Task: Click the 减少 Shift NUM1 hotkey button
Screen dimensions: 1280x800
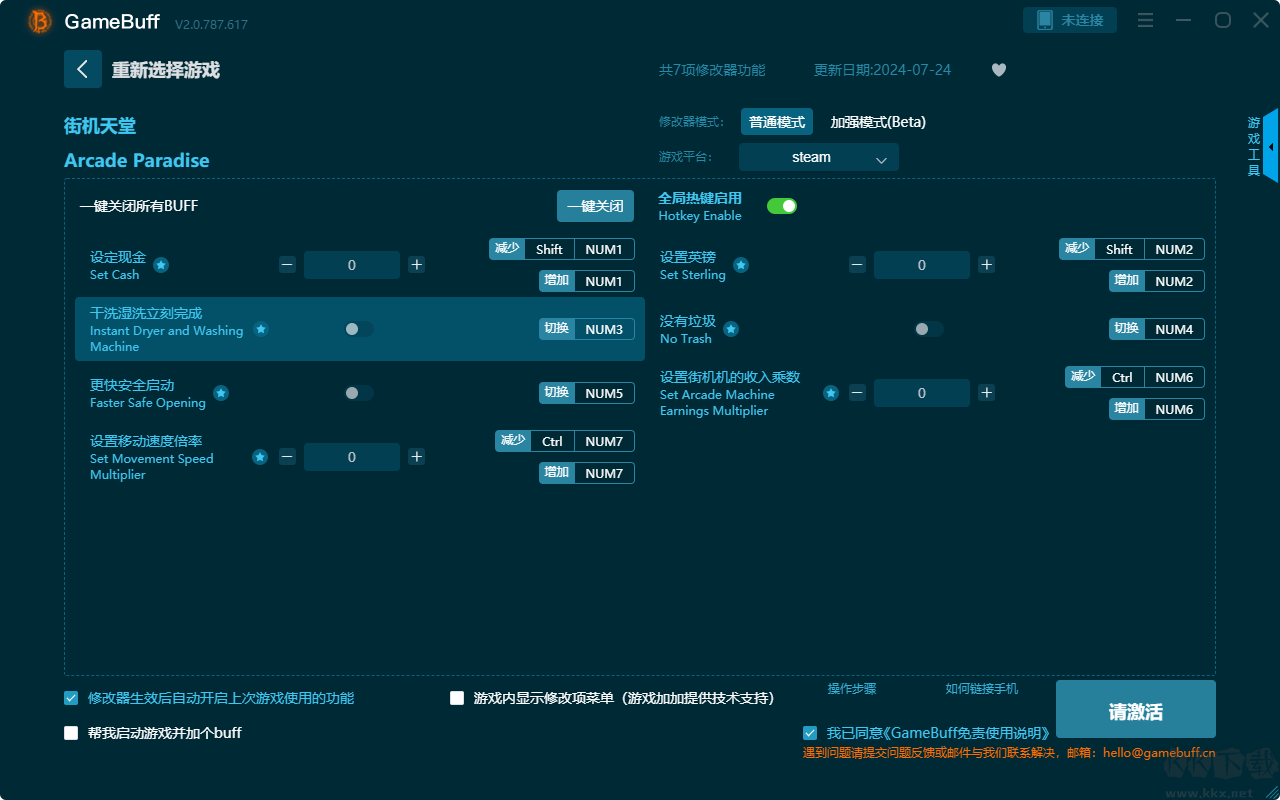Action: pyautogui.click(x=562, y=249)
